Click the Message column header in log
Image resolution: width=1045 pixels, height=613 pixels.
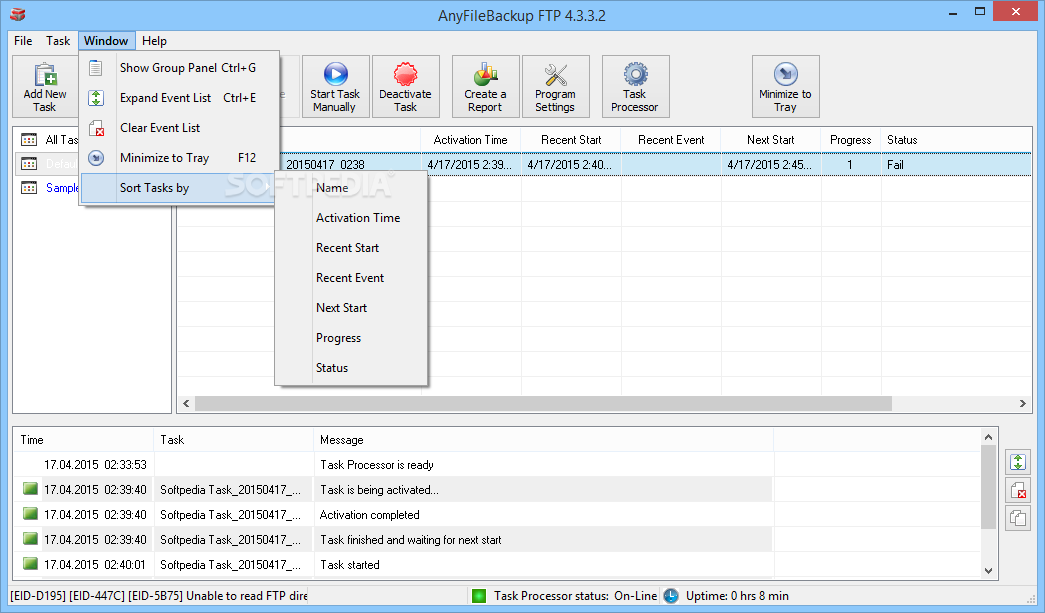[x=543, y=440]
